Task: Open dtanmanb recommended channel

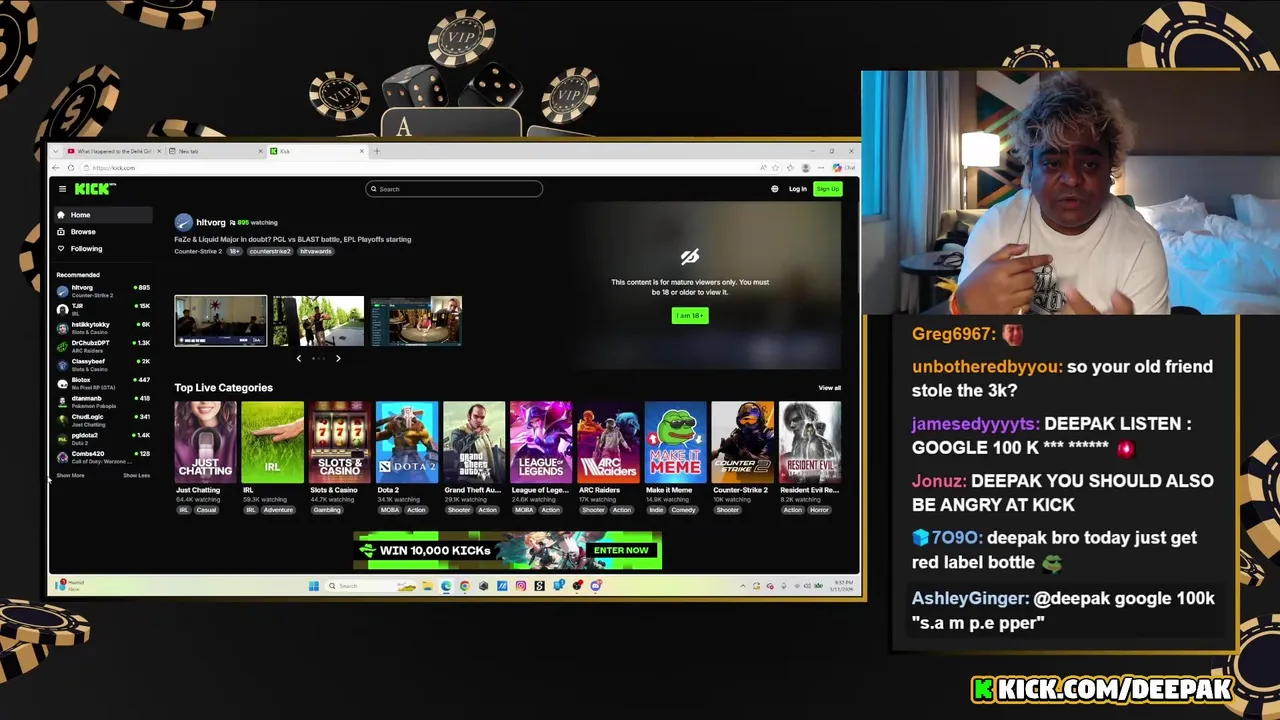Action: [x=103, y=402]
